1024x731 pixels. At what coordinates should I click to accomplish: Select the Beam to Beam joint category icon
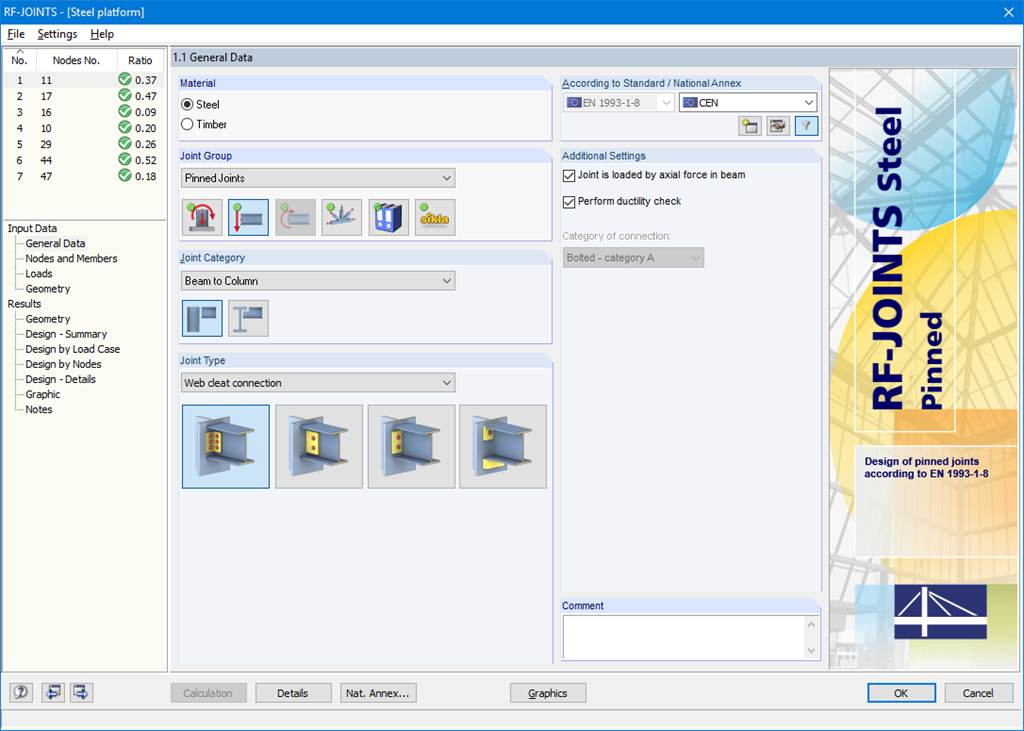(x=247, y=317)
